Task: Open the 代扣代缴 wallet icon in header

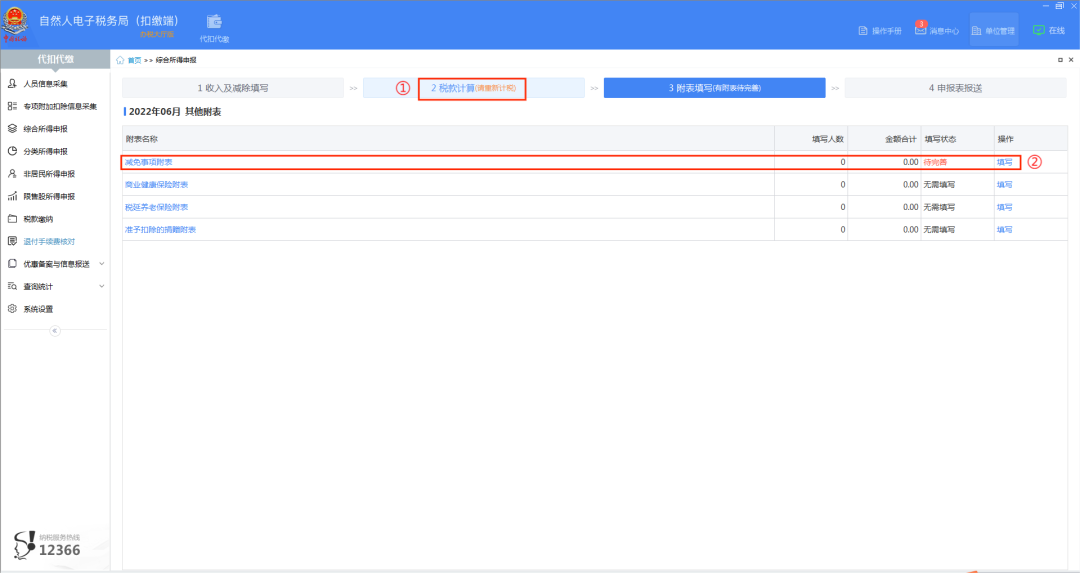Action: (x=214, y=22)
